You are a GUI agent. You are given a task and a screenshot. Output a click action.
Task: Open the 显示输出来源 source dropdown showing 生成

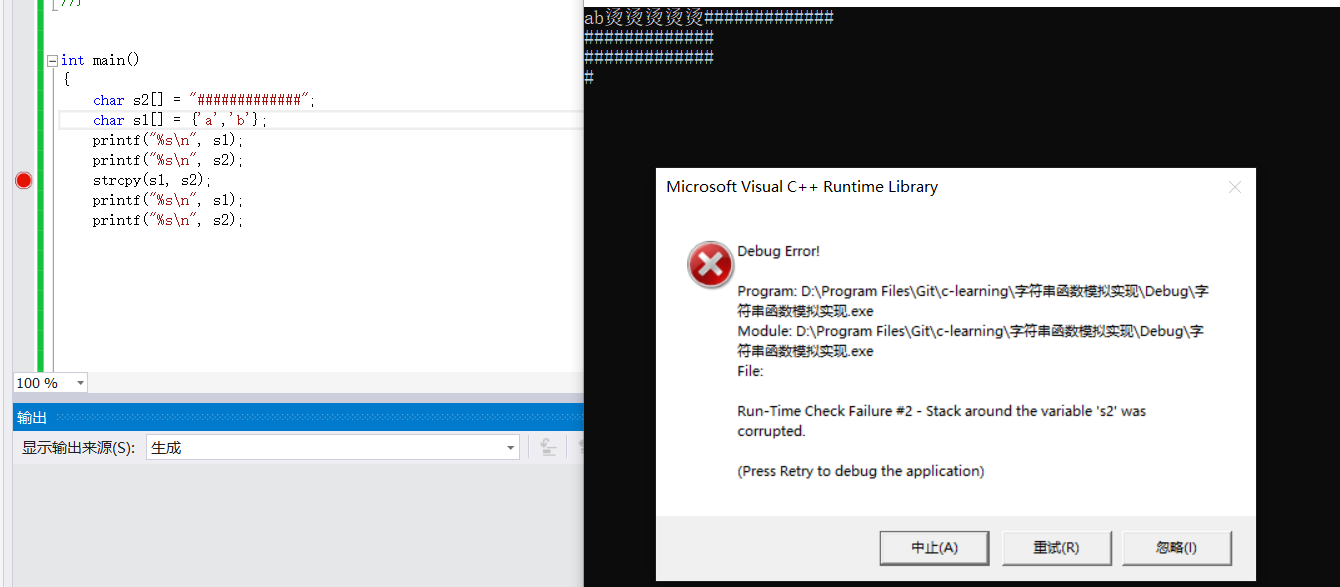click(x=333, y=447)
